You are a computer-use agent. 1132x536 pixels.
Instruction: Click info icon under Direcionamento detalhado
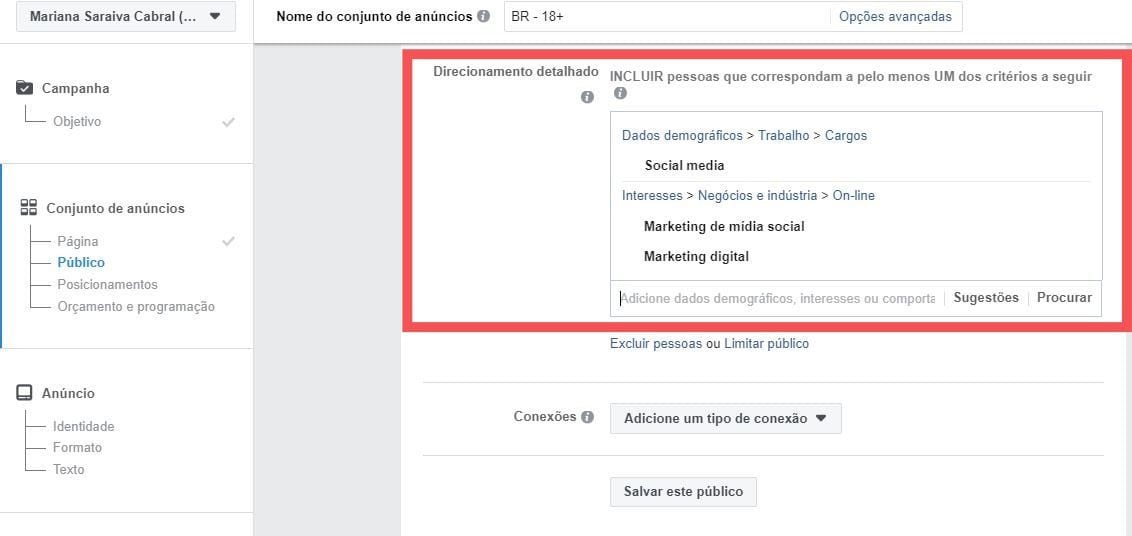(587, 97)
